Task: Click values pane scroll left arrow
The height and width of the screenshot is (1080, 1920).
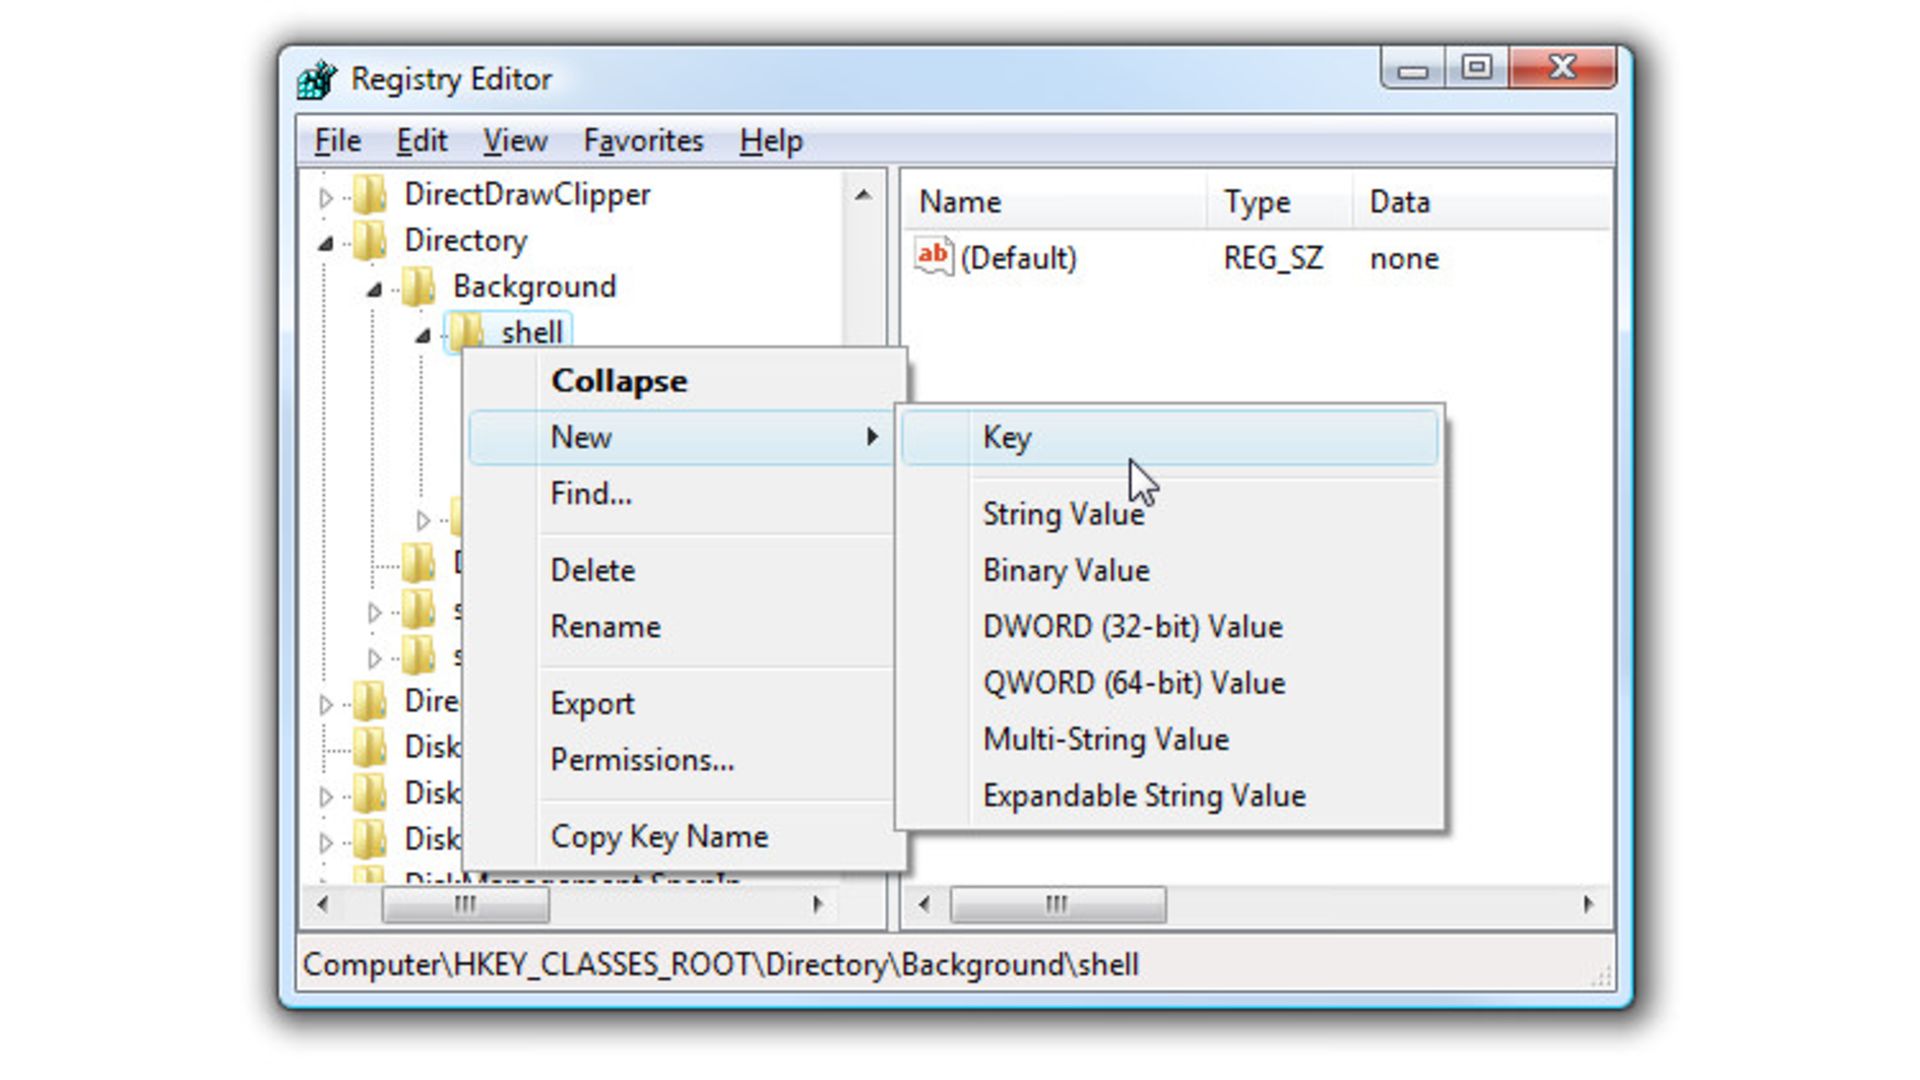Action: point(924,904)
